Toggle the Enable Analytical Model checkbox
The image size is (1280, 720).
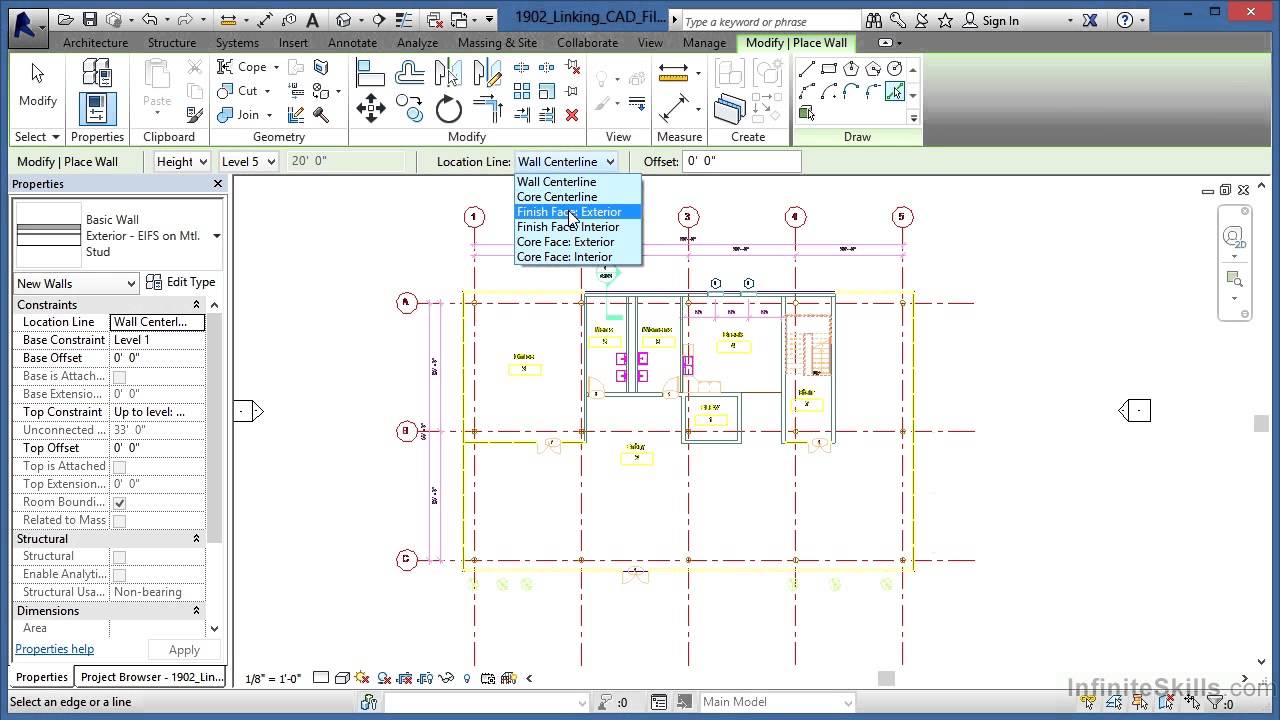tap(119, 575)
